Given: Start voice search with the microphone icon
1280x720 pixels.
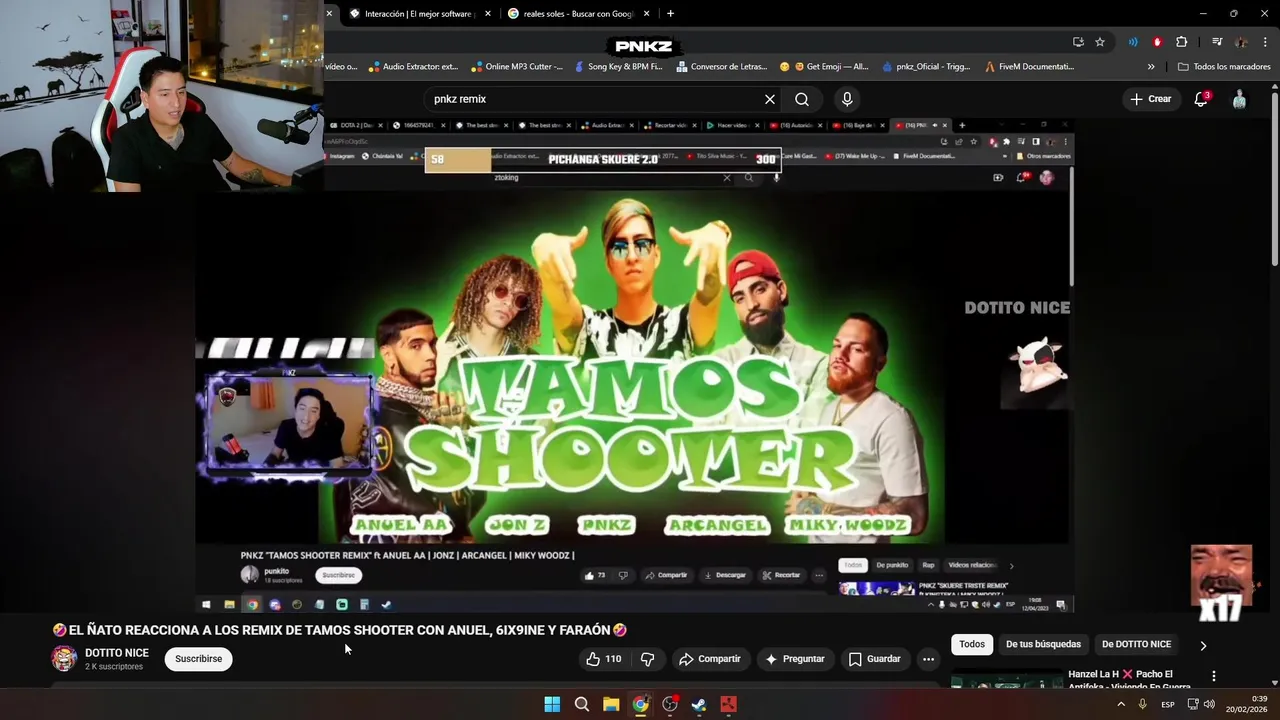Looking at the screenshot, I should click(x=847, y=99).
